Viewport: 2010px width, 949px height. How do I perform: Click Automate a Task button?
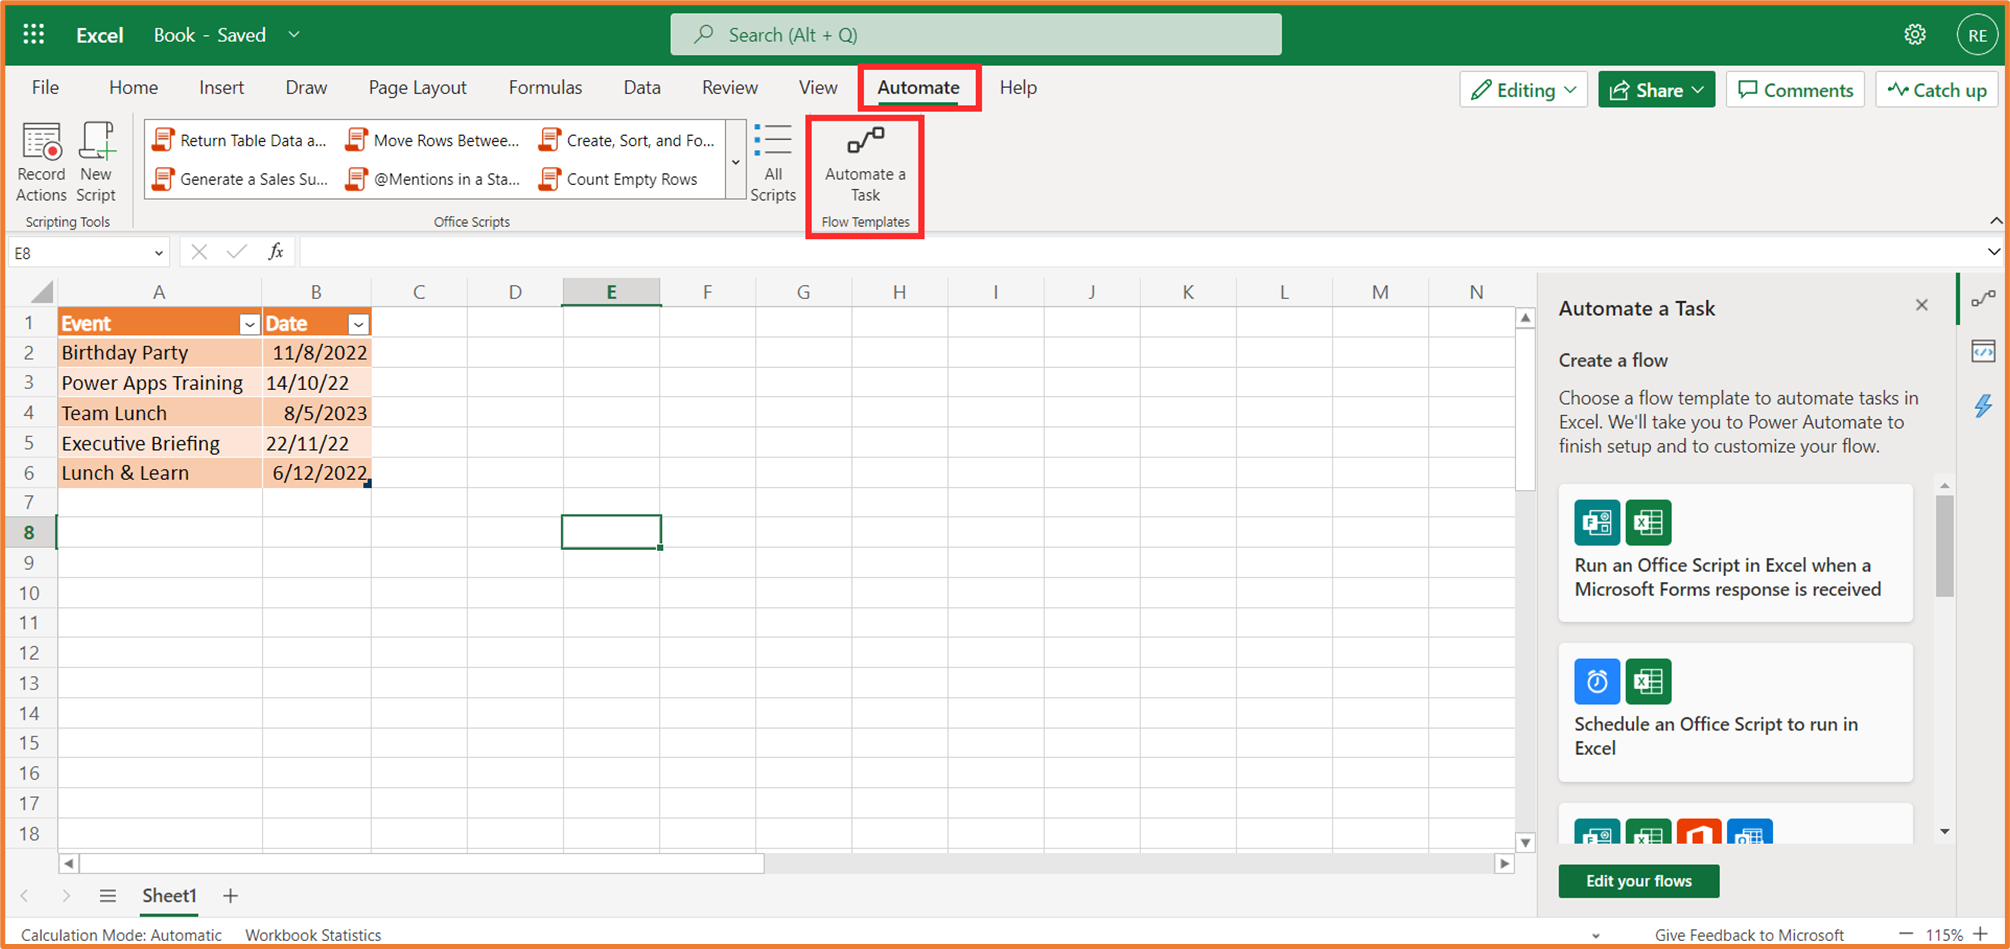tap(865, 164)
